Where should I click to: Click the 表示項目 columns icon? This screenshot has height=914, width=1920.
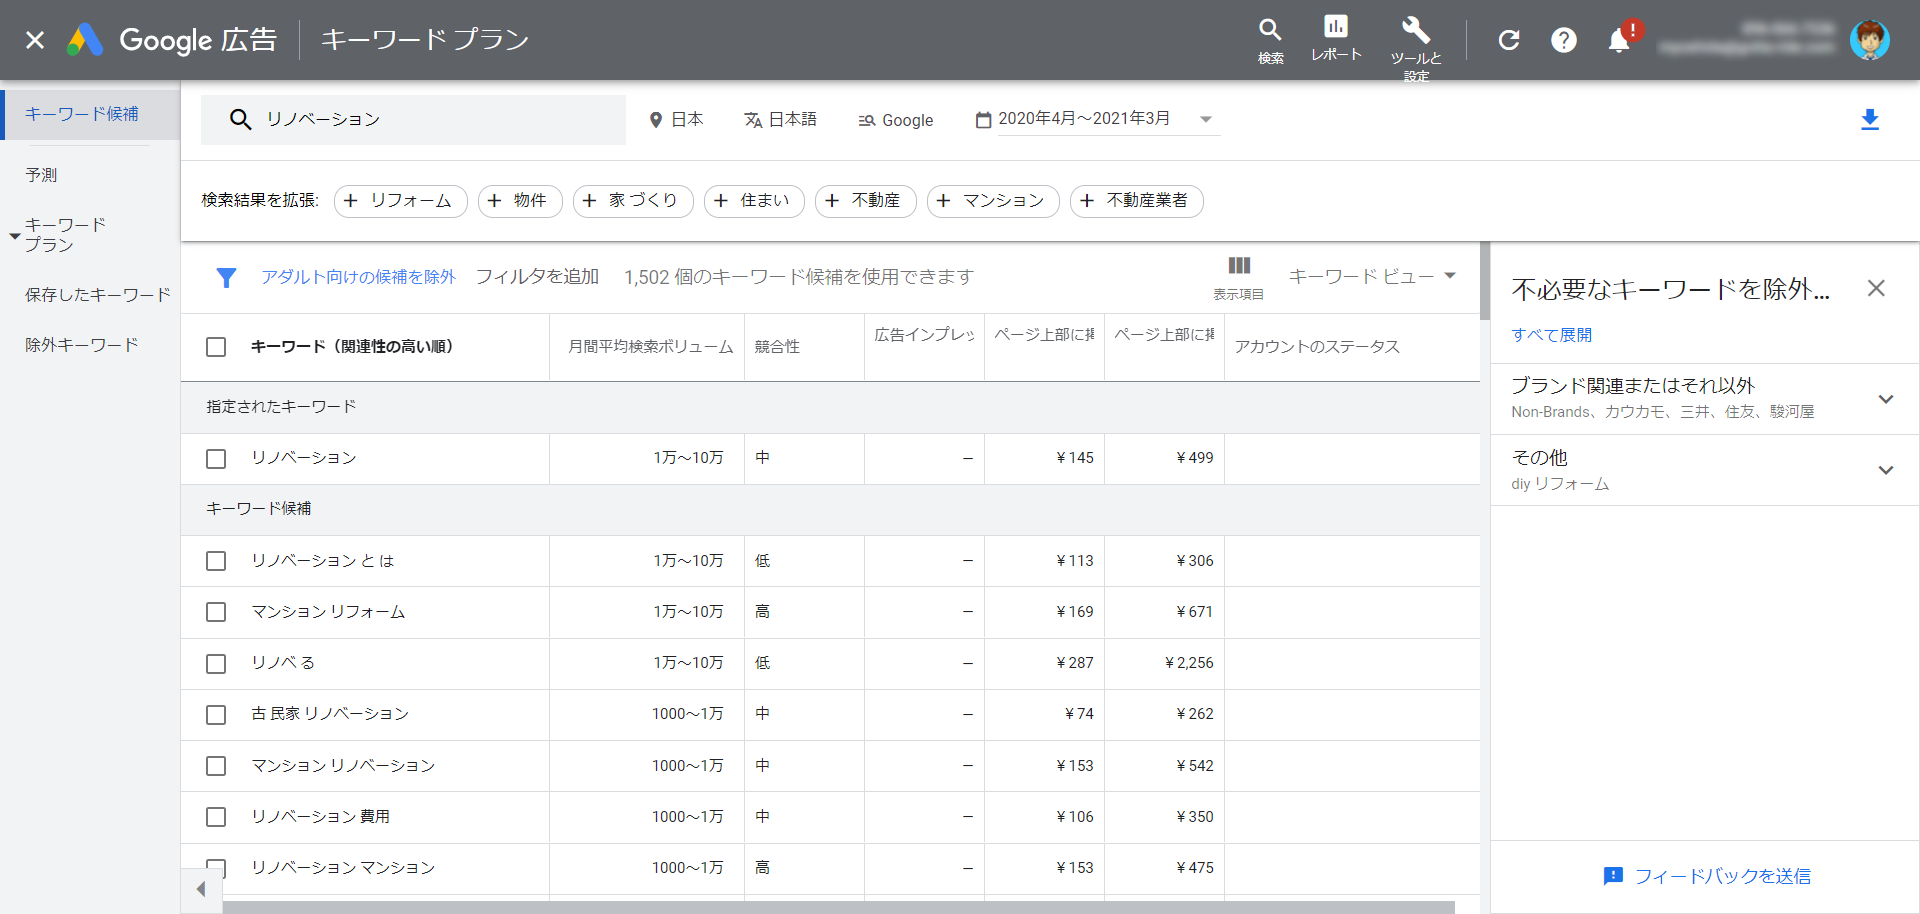[1239, 266]
